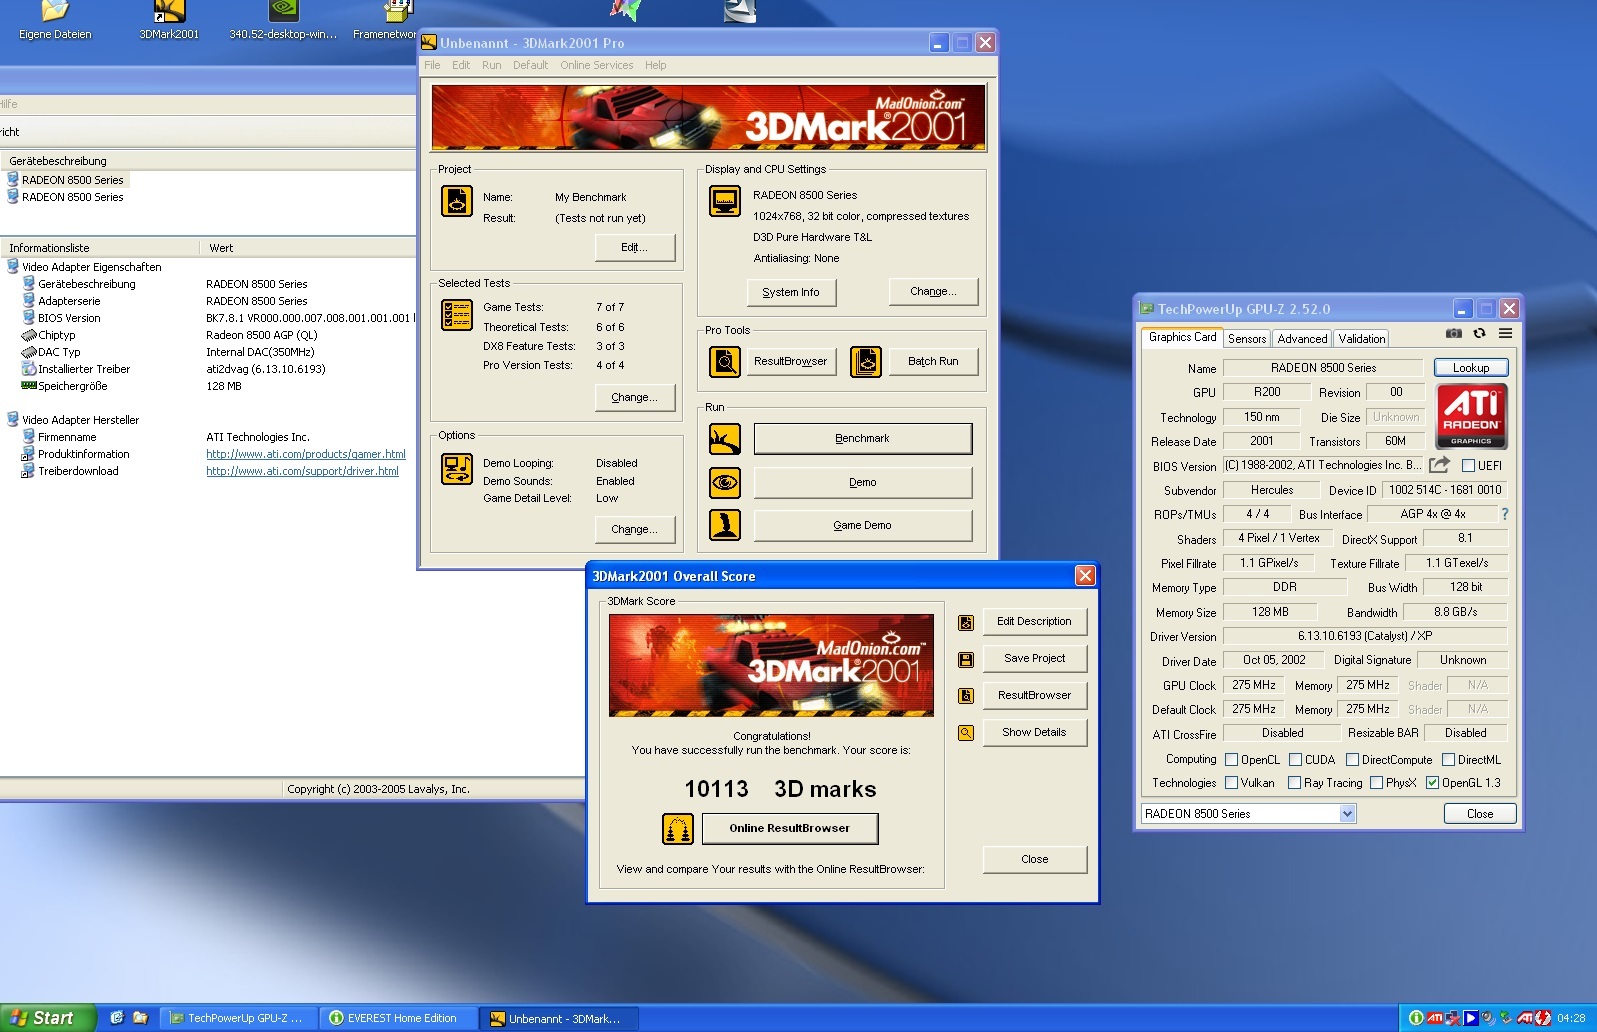Toggle the PhysX checkbox
The width and height of the screenshot is (1597, 1032).
tap(1377, 783)
